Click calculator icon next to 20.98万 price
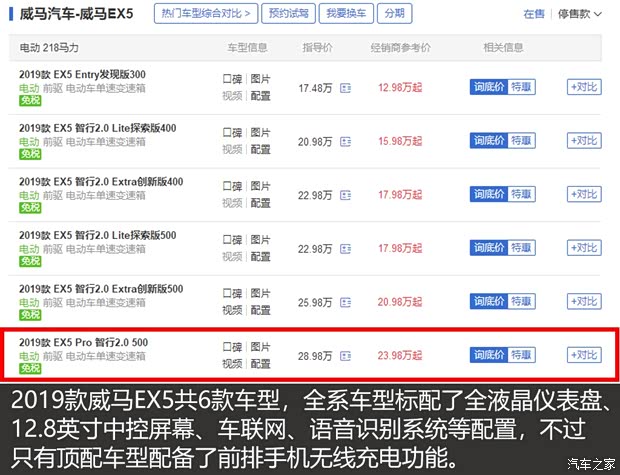 [345, 141]
